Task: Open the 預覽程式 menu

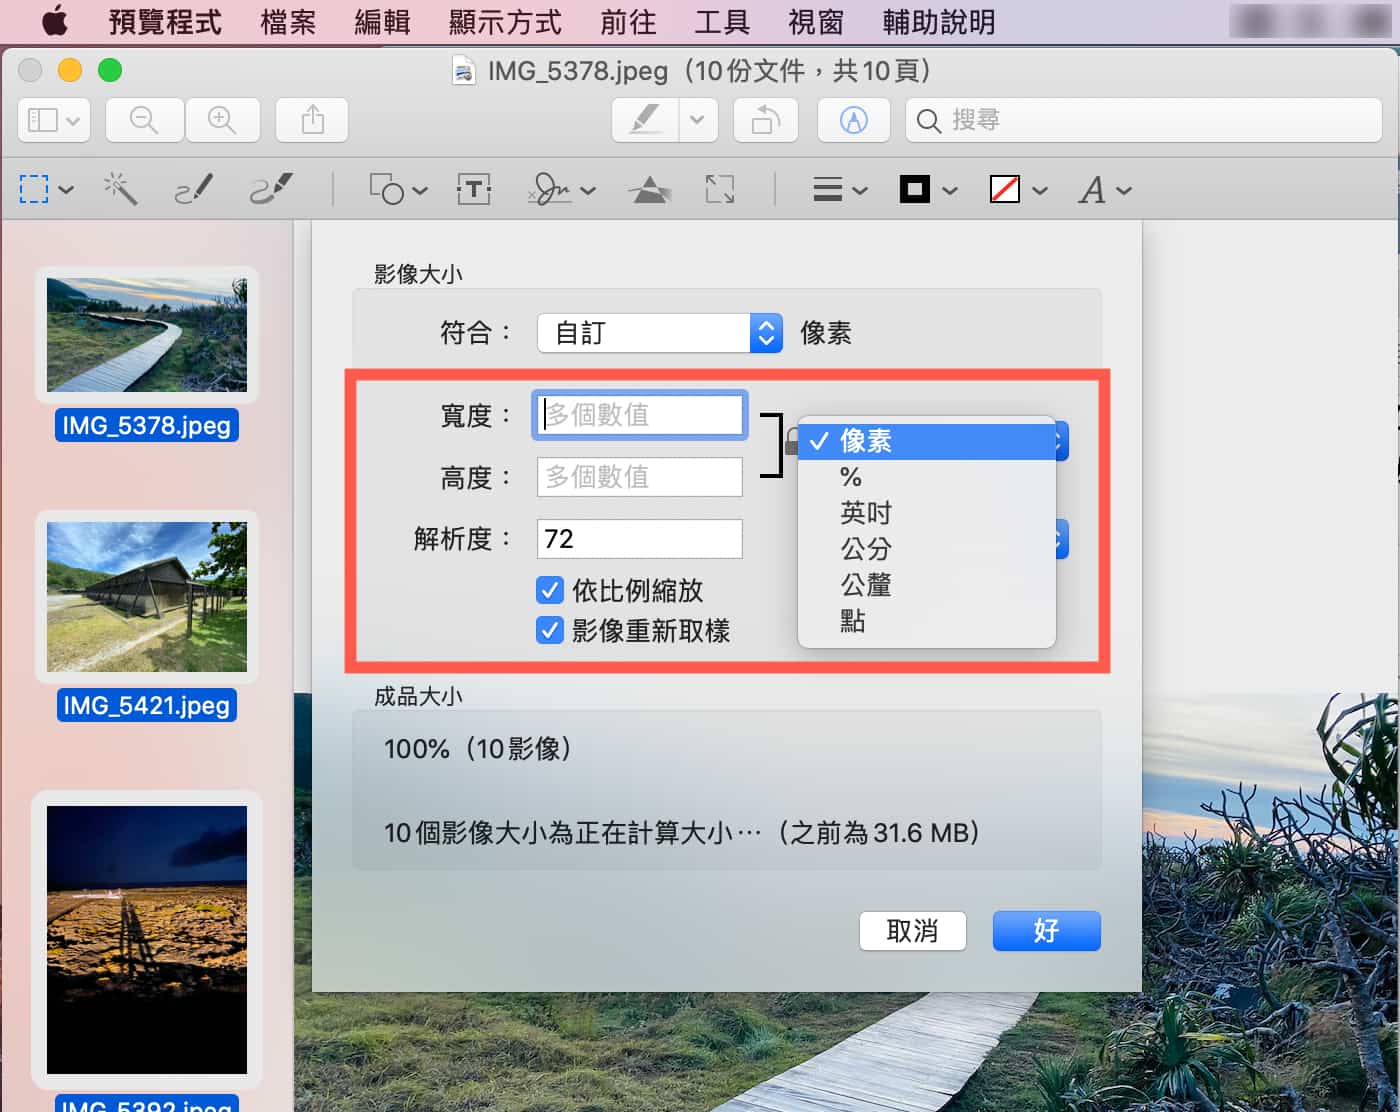Action: point(165,21)
